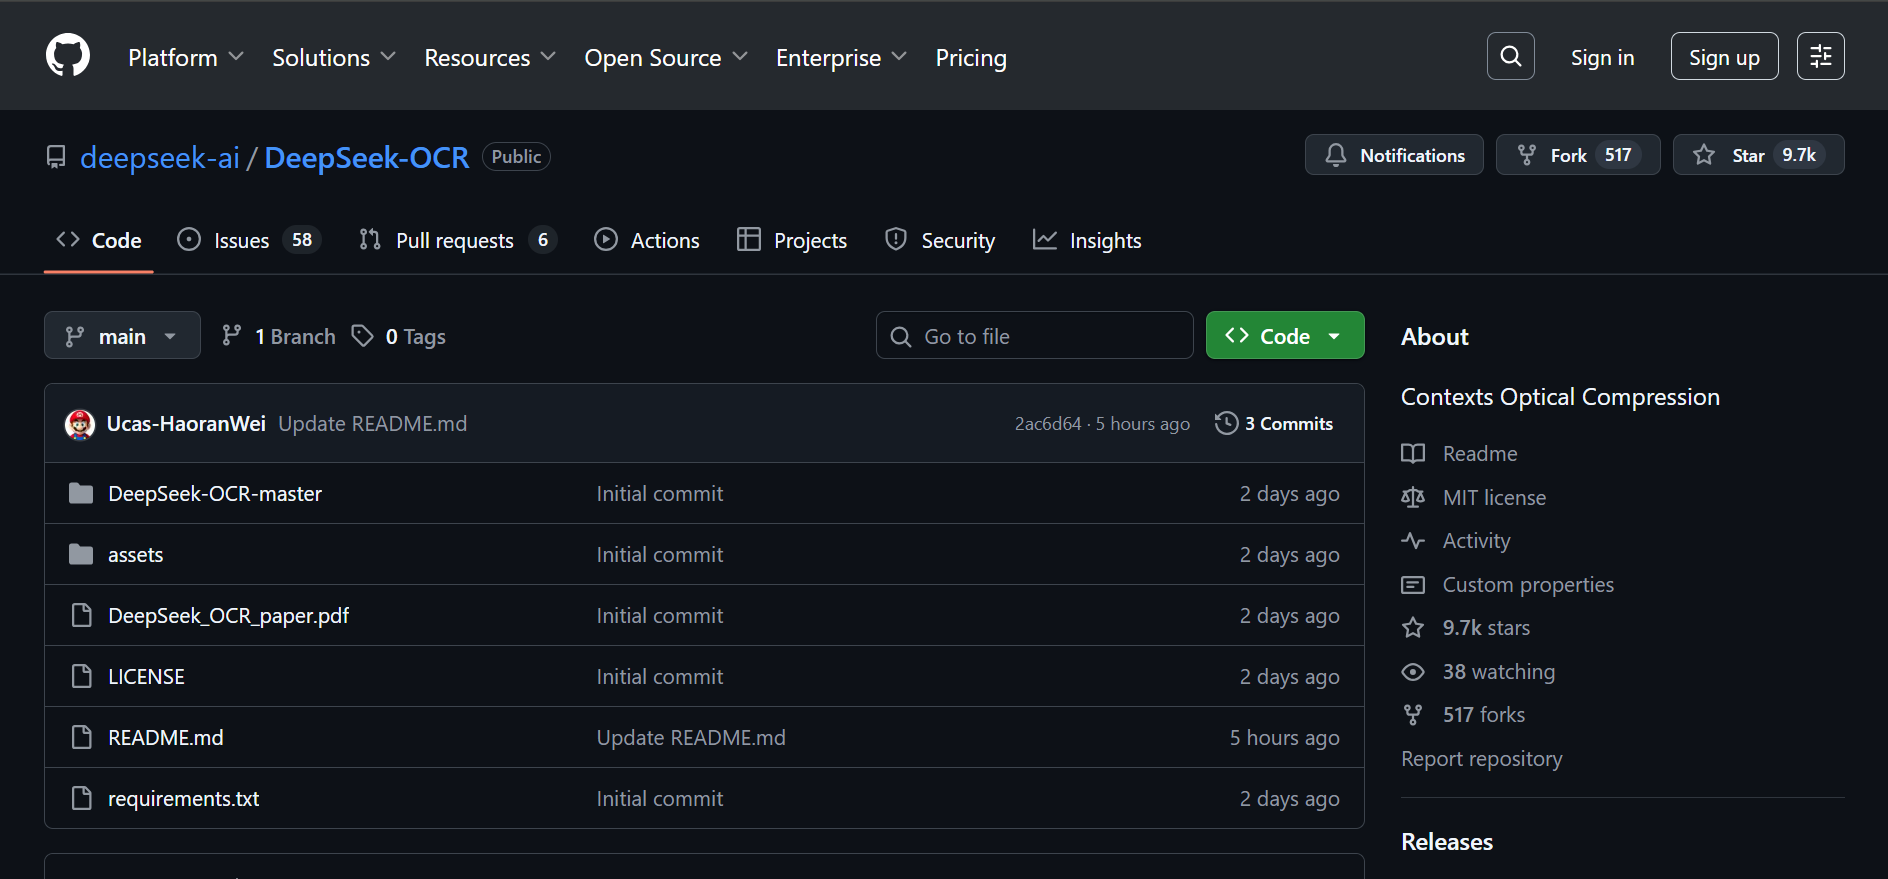The width and height of the screenshot is (1888, 879).
Task: Go to the Pricing page
Action: (x=971, y=58)
